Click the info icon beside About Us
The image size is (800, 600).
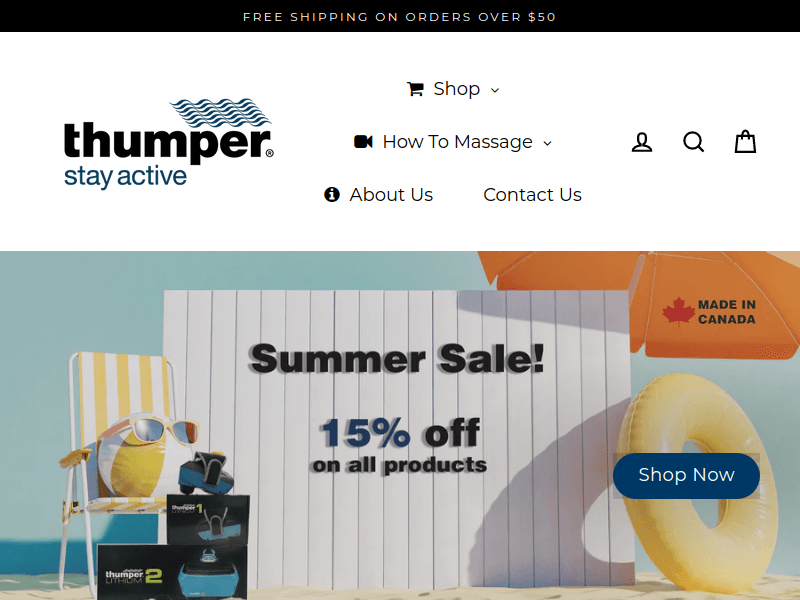pos(332,194)
